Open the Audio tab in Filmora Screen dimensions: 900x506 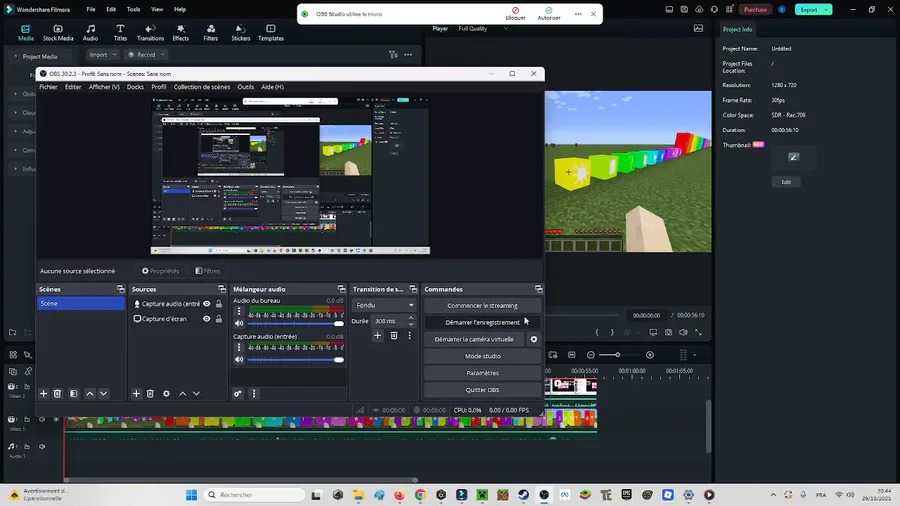click(x=90, y=33)
